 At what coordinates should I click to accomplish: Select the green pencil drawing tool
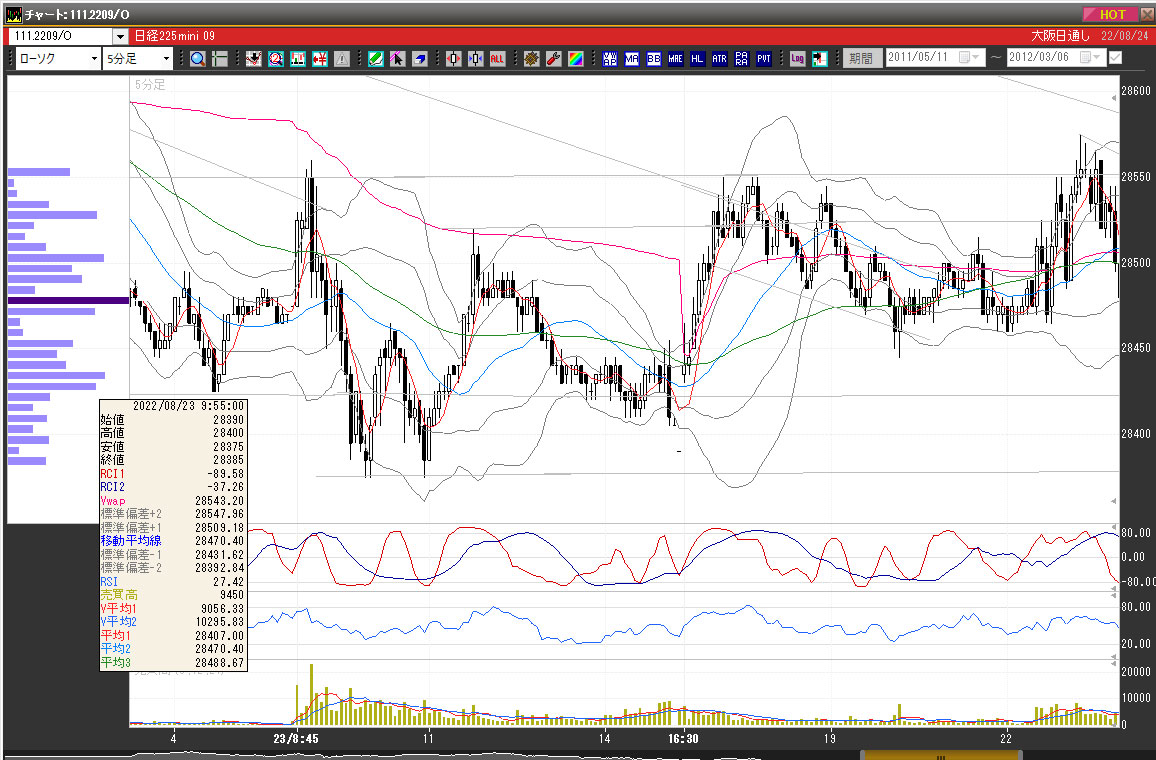tap(375, 59)
